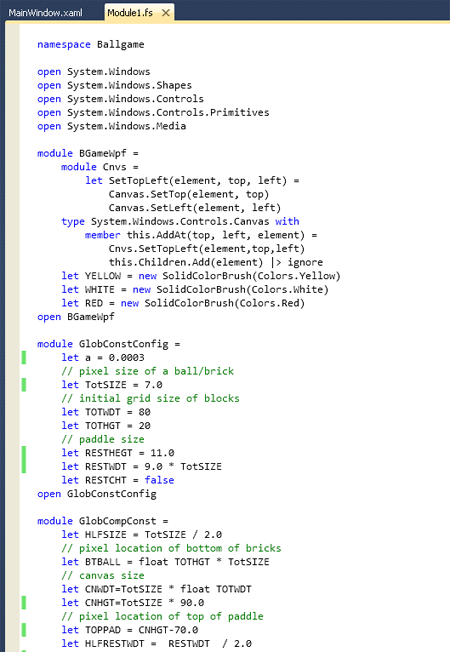Click the 'let HLFSIZE = TotSIZE / 2.0' line
The width and height of the screenshot is (450, 652).
coord(141,535)
